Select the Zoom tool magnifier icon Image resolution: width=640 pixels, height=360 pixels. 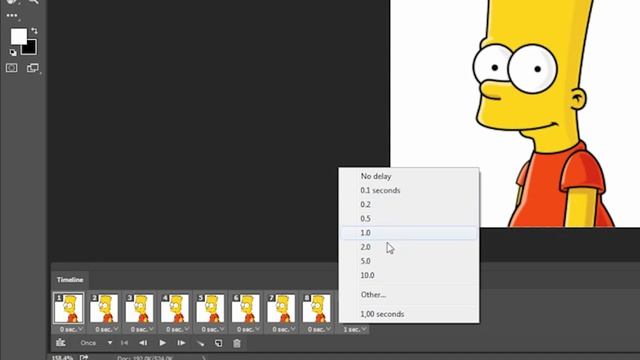point(33,2)
